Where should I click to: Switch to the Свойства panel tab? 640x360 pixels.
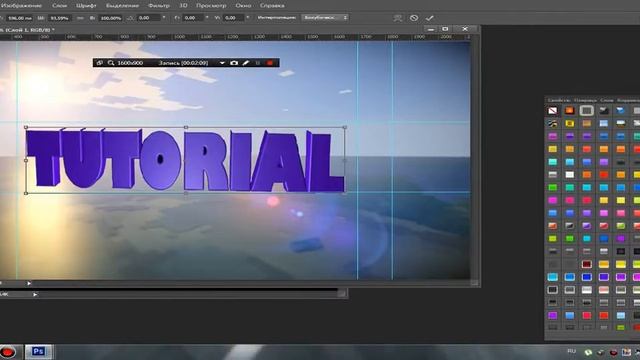coord(559,100)
